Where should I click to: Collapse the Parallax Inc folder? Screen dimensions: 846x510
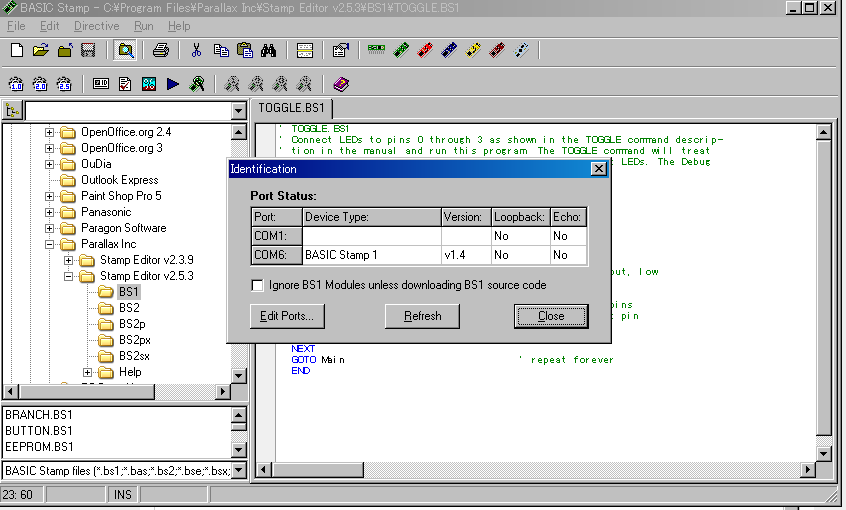click(49, 244)
